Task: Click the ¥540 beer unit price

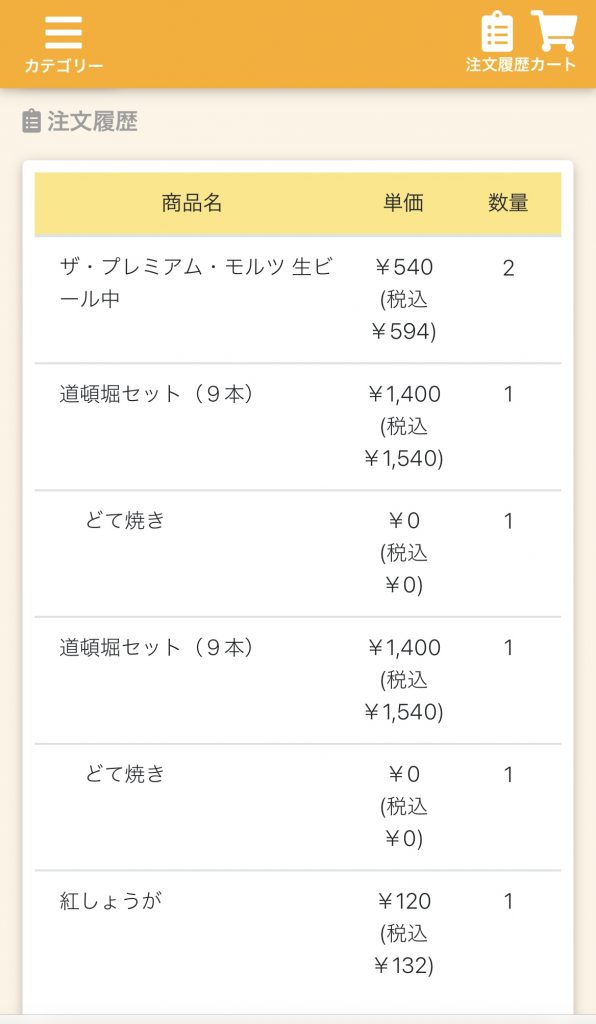Action: pyautogui.click(x=404, y=267)
